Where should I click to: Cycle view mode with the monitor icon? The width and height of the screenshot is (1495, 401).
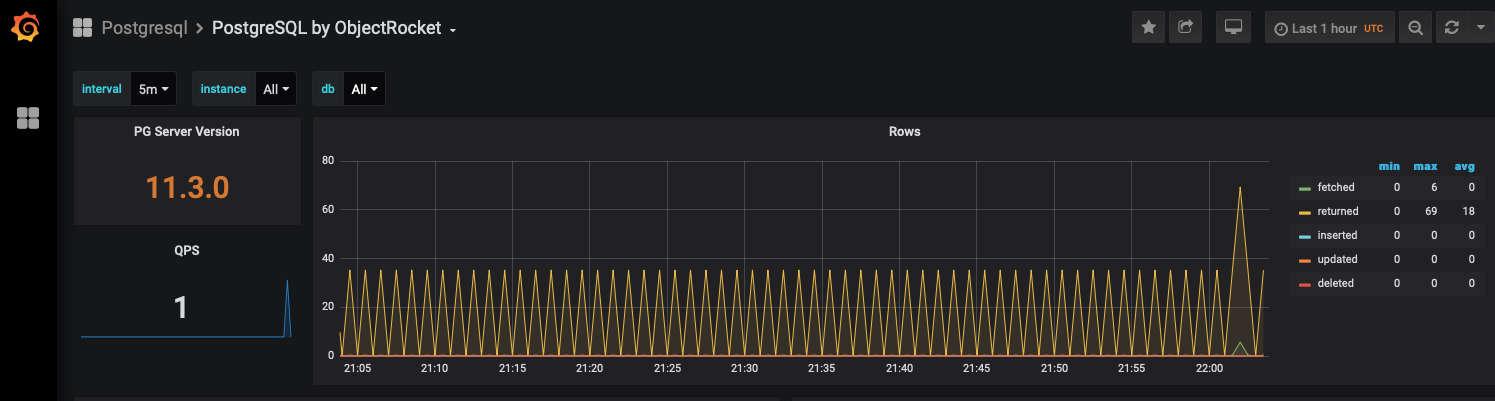[1233, 28]
